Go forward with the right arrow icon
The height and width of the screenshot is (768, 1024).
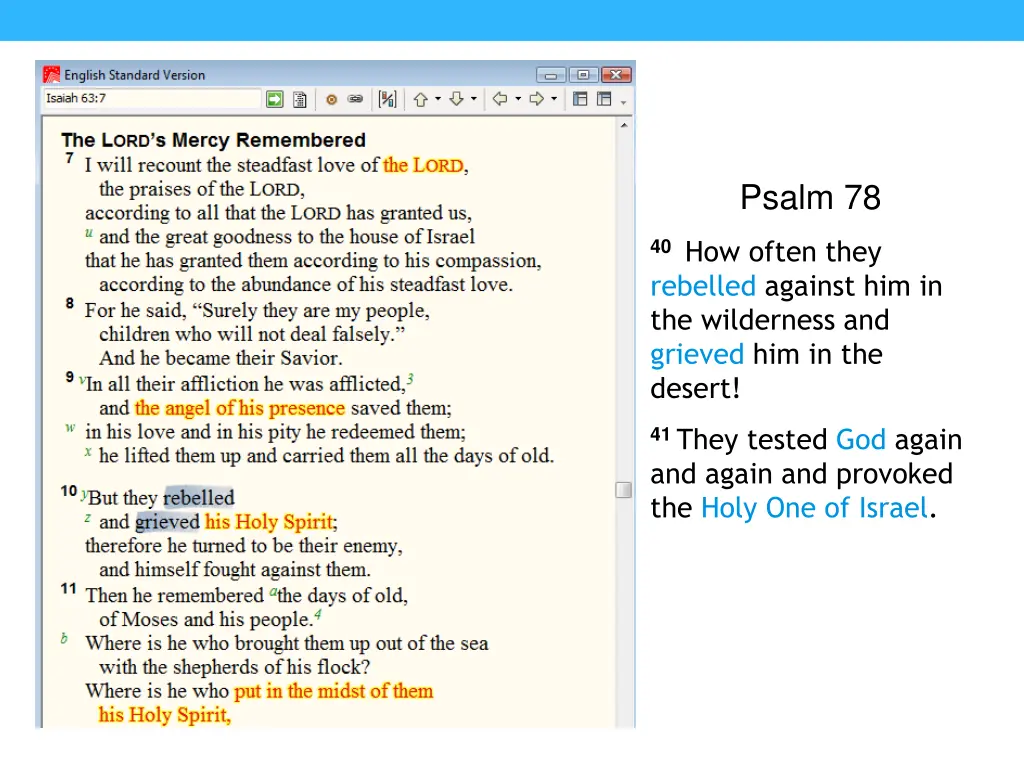[536, 99]
